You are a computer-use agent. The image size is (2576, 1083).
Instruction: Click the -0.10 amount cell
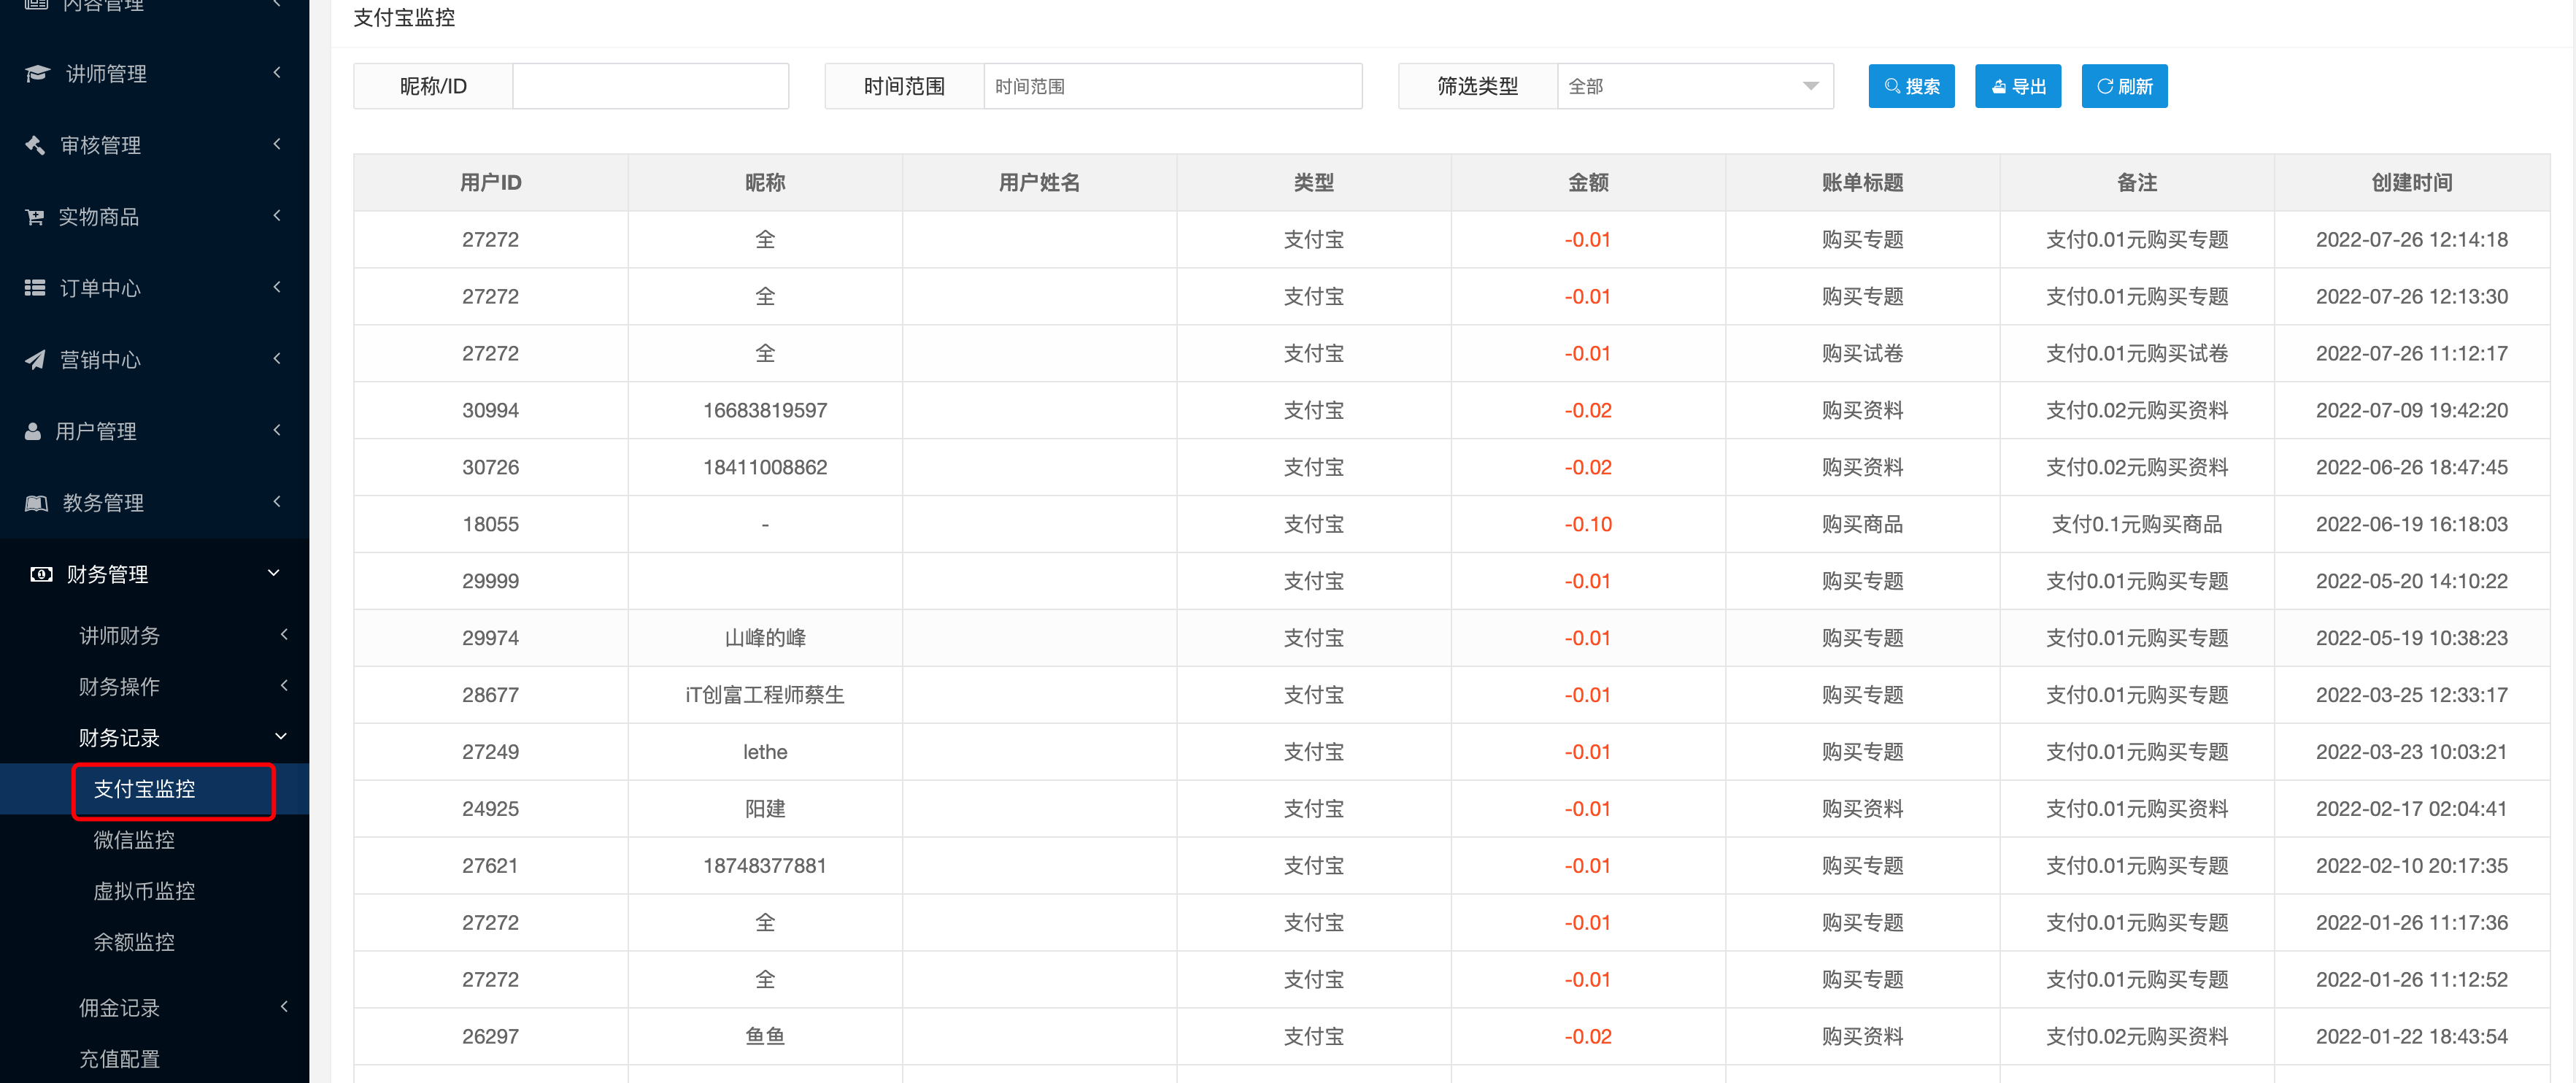1588,524
